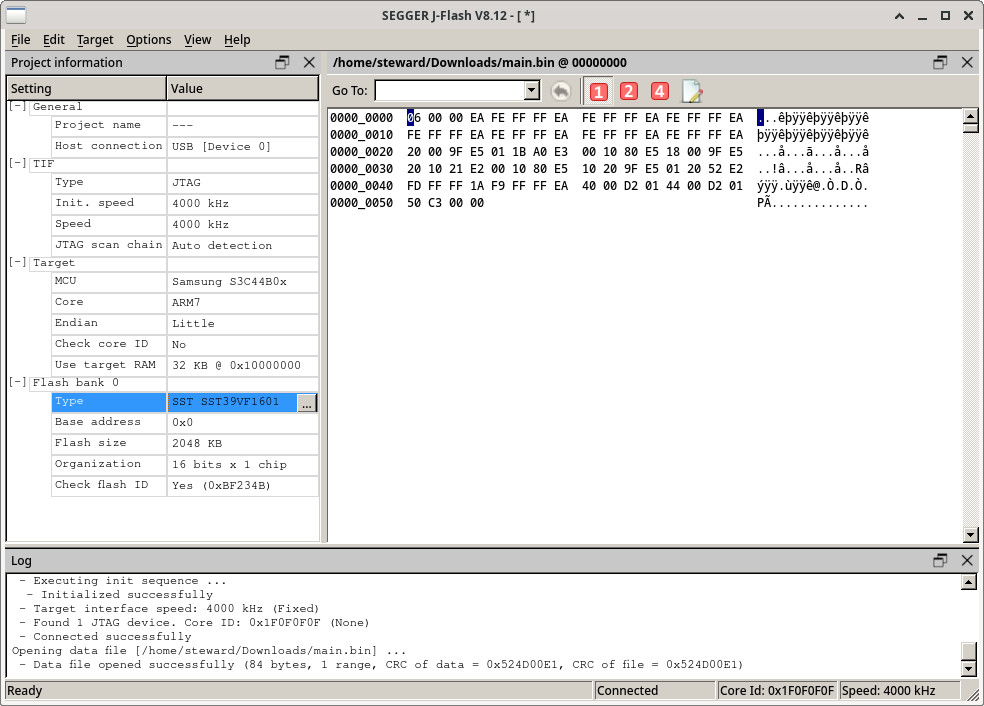Open the View menu

click(x=197, y=40)
